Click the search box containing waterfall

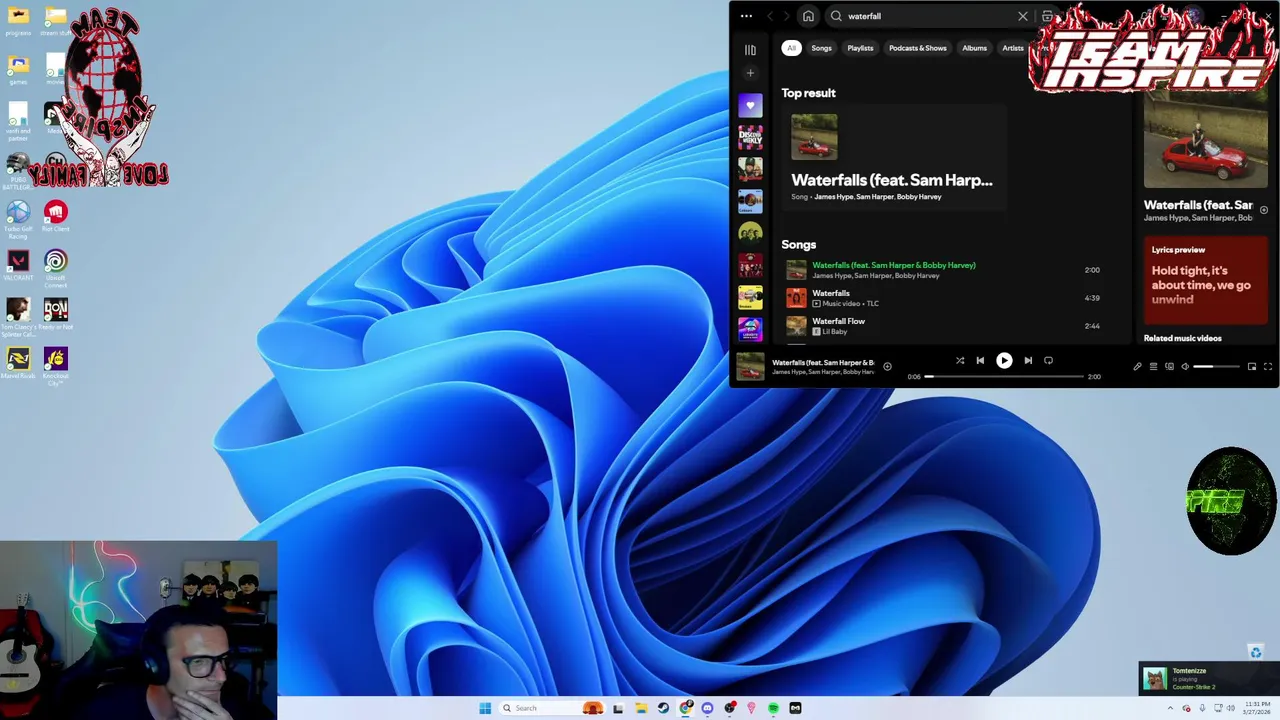(x=930, y=16)
